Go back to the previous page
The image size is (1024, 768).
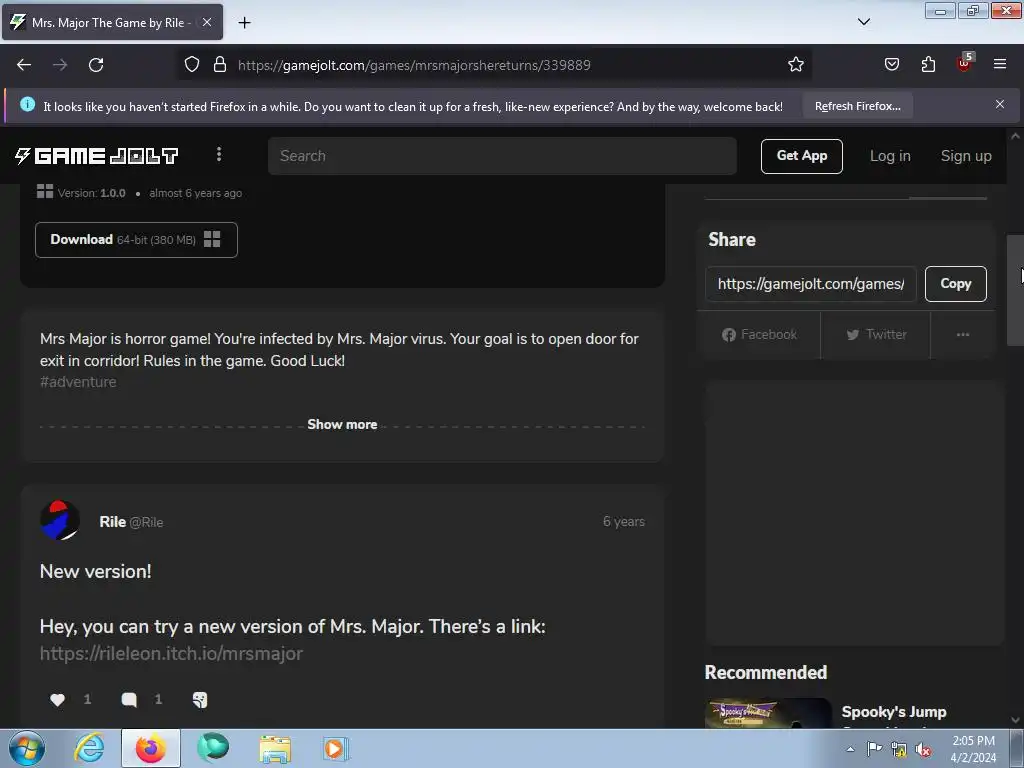pyautogui.click(x=24, y=65)
